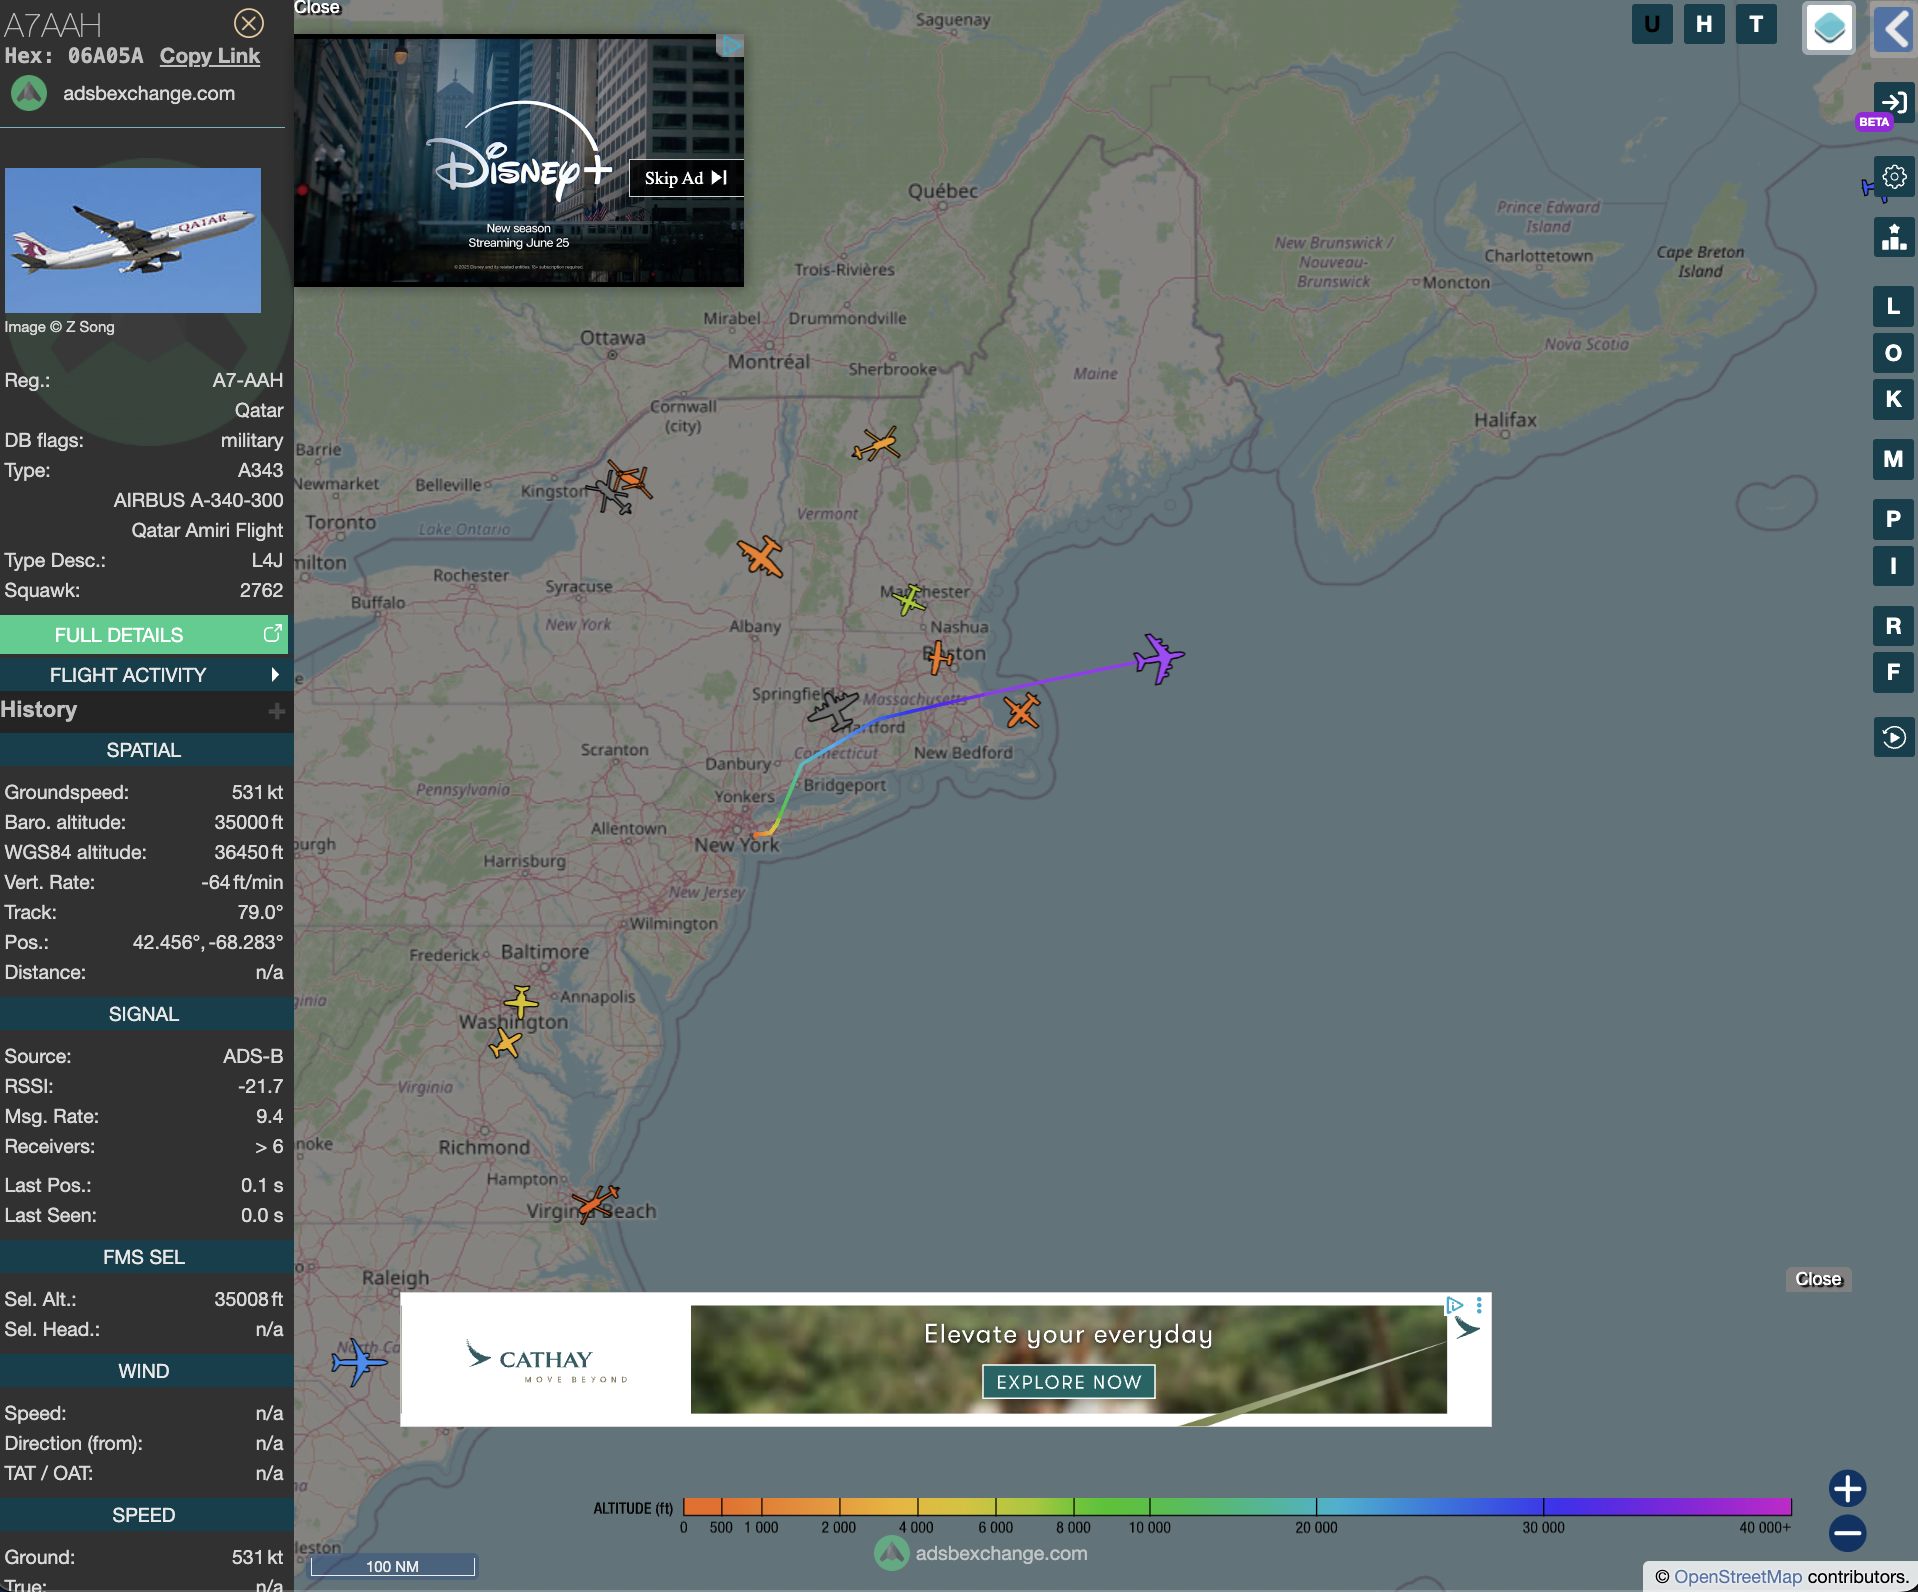The height and width of the screenshot is (1592, 1918).
Task: Click the R map button
Action: pyautogui.click(x=1894, y=626)
